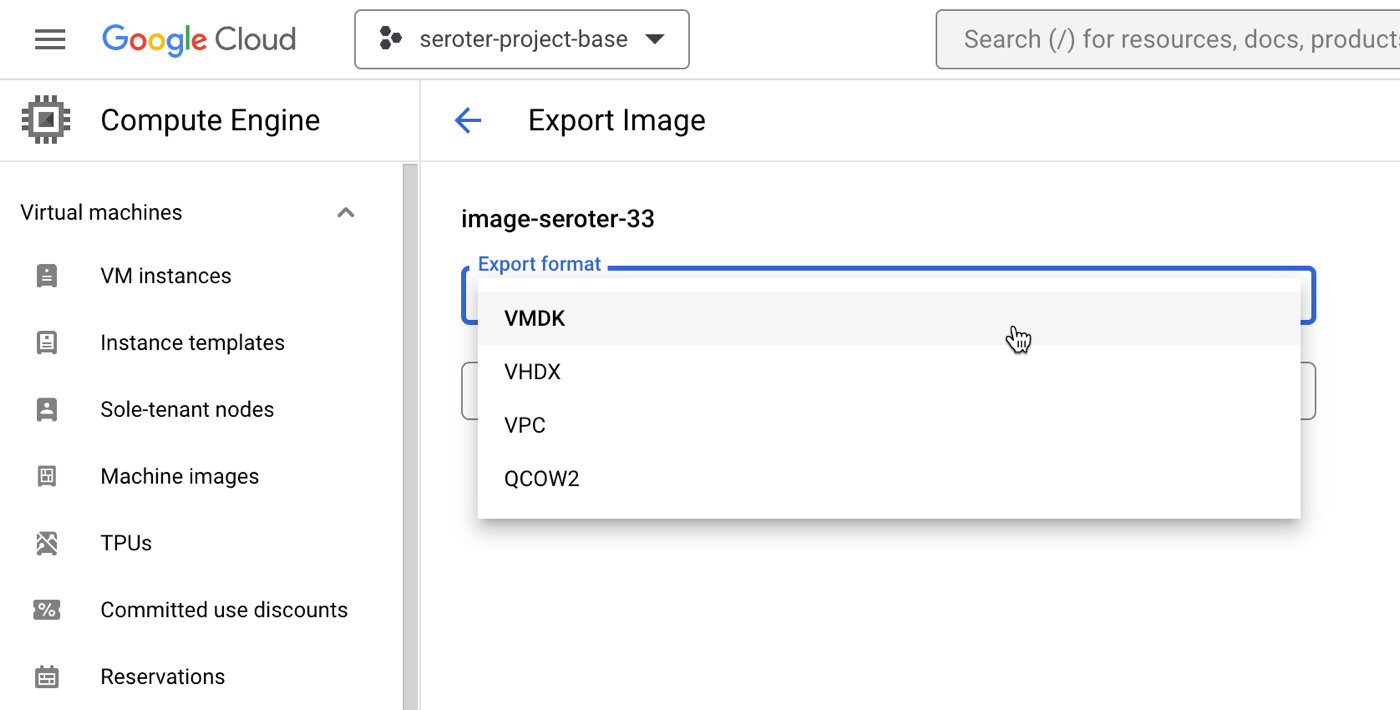Click the Google Cloud logo
This screenshot has width=1400, height=710.
[x=199, y=40]
